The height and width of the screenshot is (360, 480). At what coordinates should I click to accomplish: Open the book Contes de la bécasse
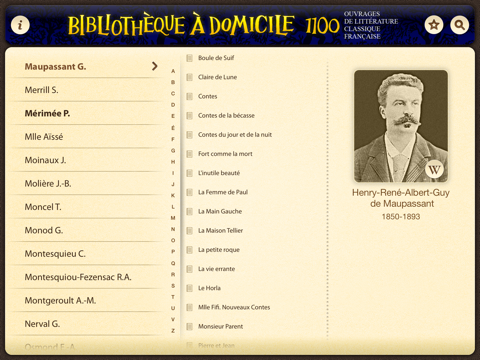tap(226, 116)
